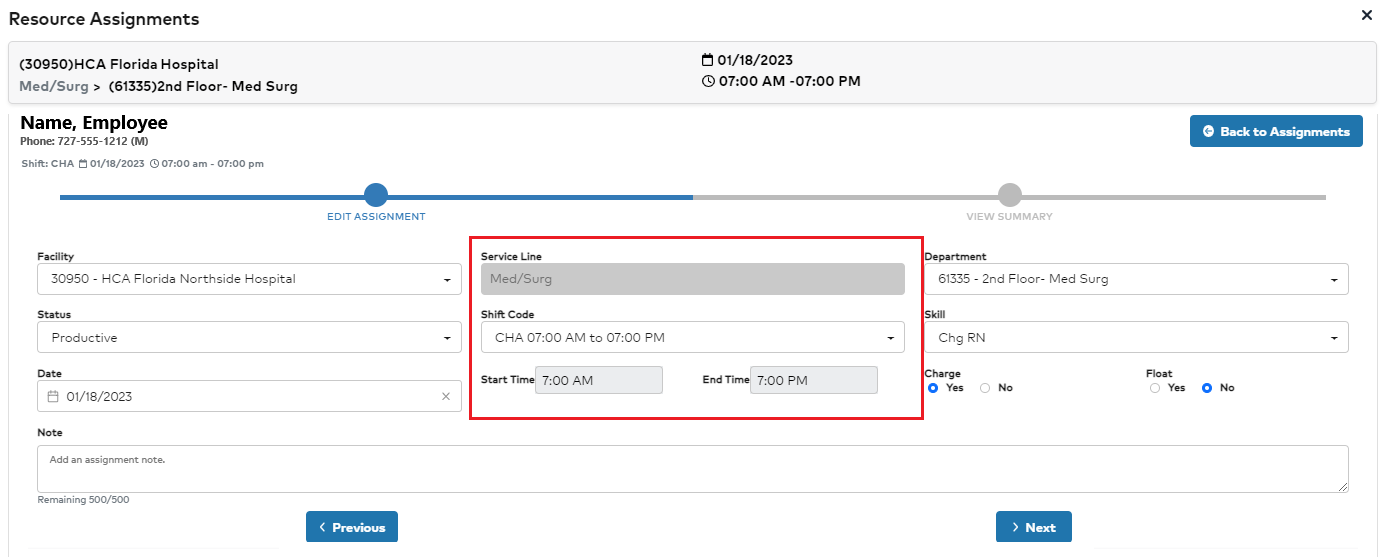Expand the Department dropdown
The image size is (1385, 557).
tap(1135, 279)
